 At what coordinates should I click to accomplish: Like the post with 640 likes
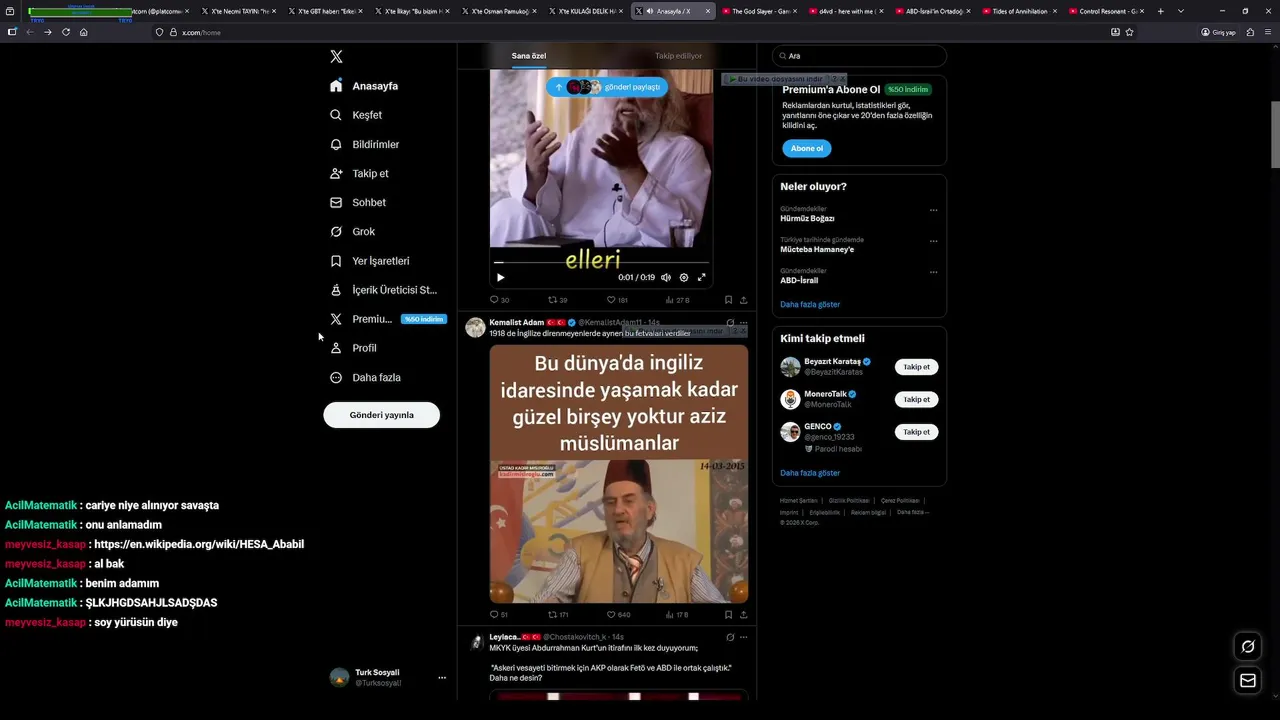(x=618, y=615)
